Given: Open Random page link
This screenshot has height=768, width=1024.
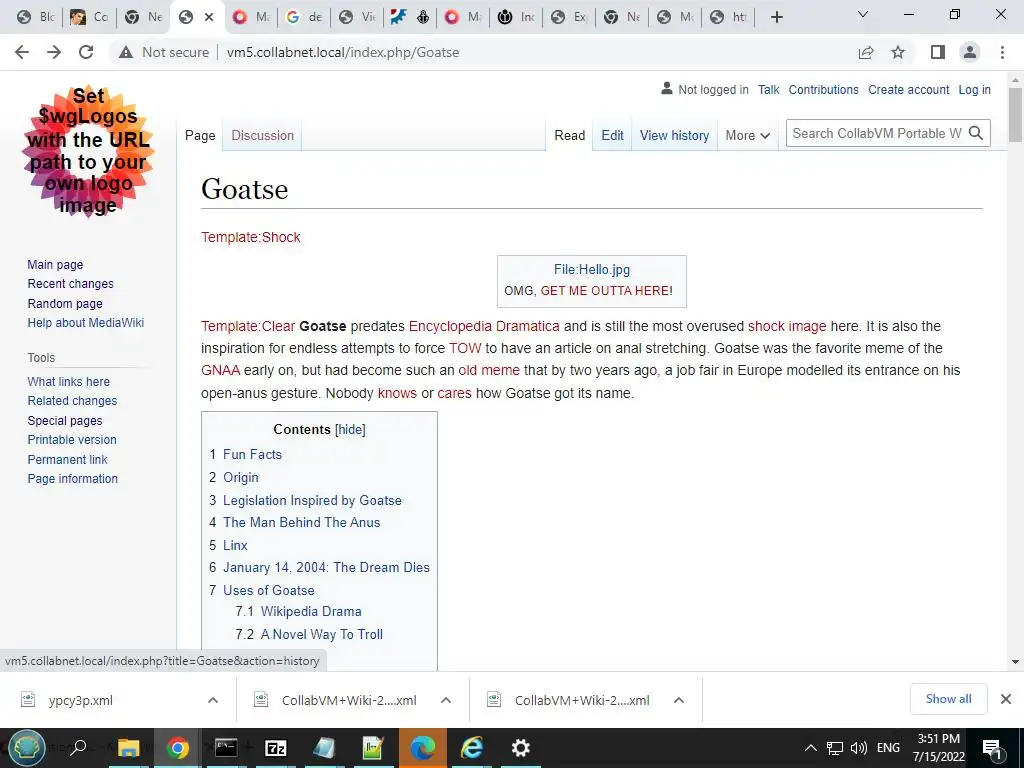Looking at the screenshot, I should 65,303.
